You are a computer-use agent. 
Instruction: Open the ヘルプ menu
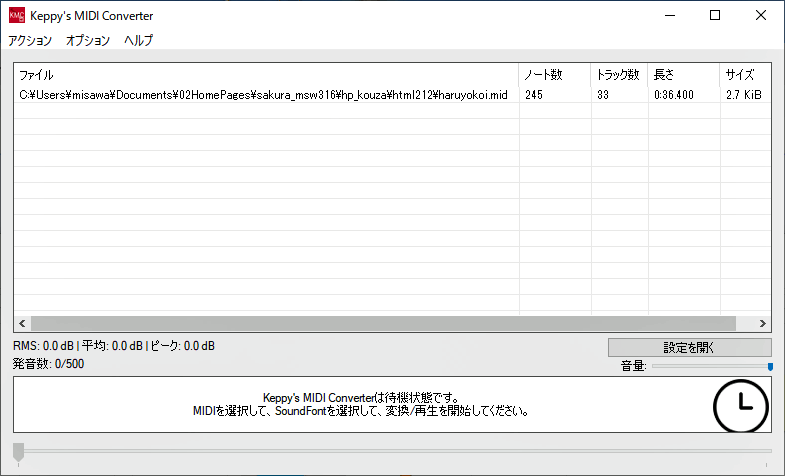[x=139, y=40]
